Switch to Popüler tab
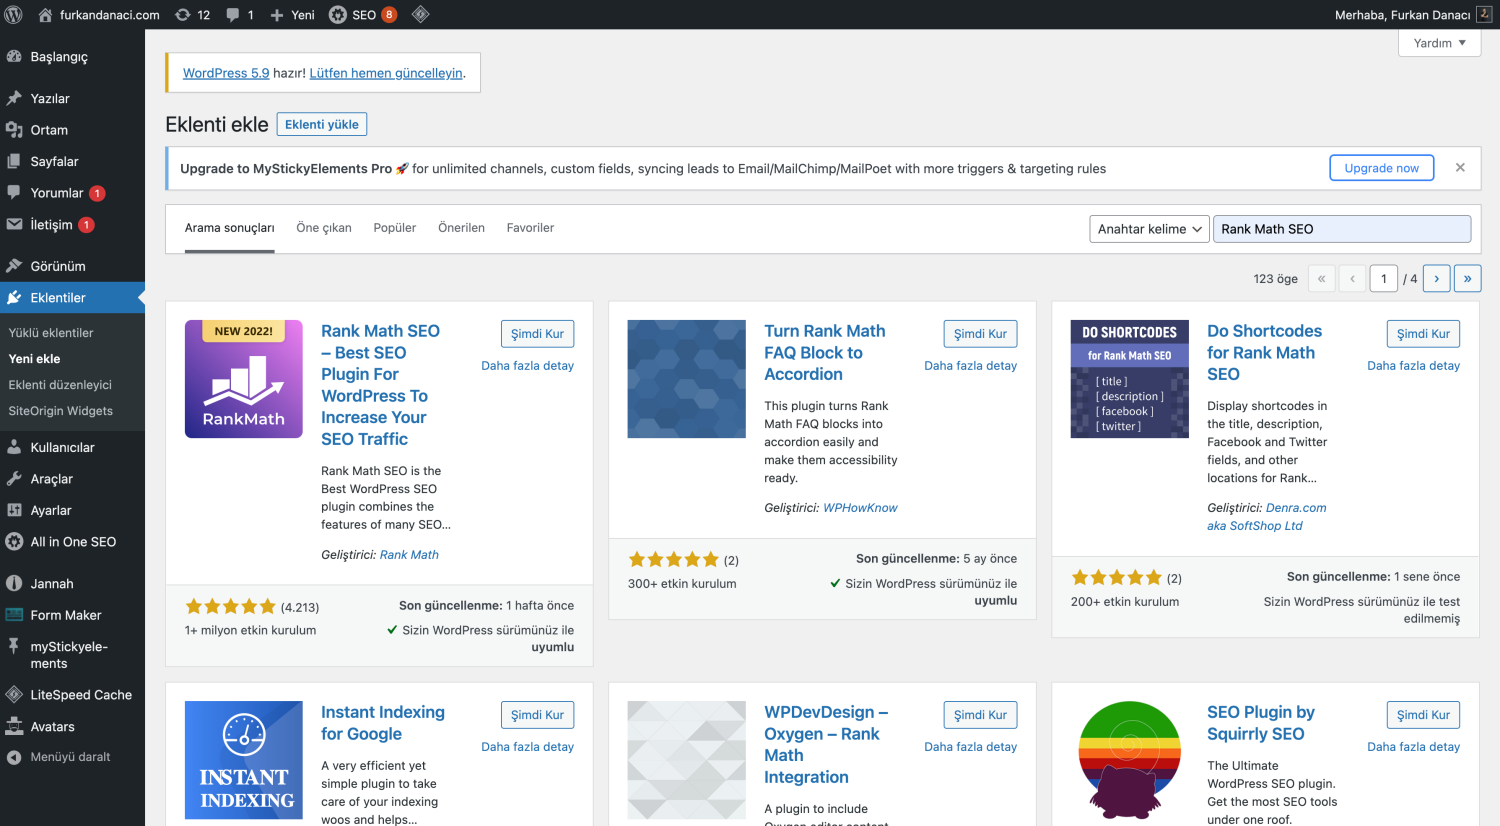The height and width of the screenshot is (826, 1500). pos(395,228)
